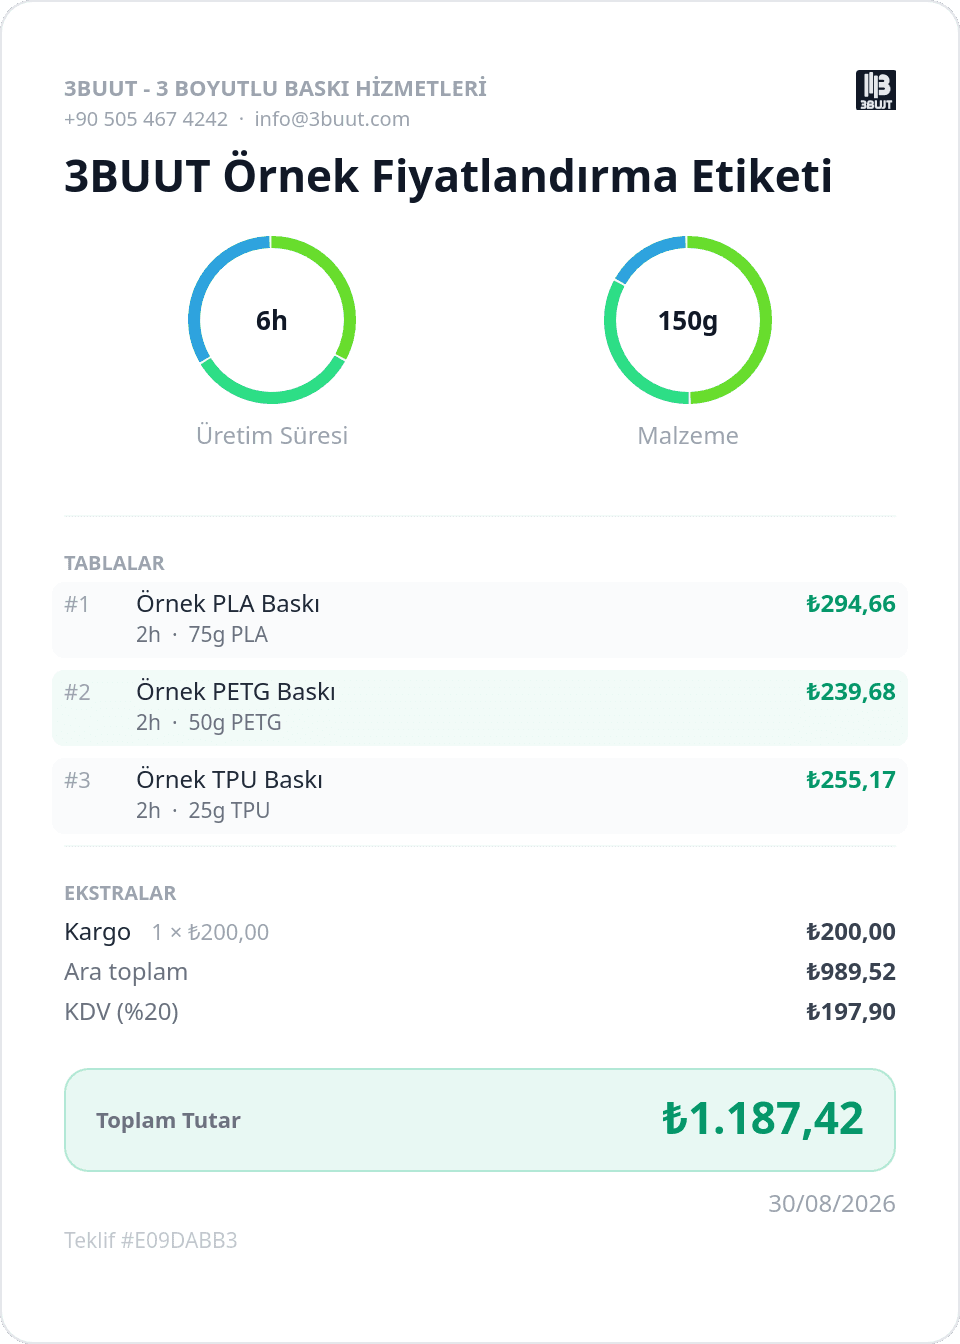Click the info@3buut.com email address
The height and width of the screenshot is (1344, 960).
332,119
